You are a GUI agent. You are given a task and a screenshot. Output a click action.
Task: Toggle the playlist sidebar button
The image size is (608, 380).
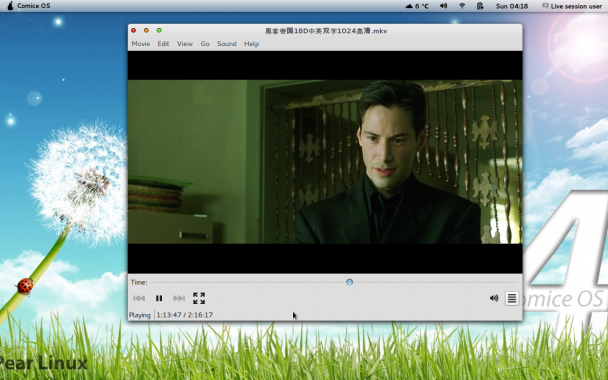(x=512, y=298)
